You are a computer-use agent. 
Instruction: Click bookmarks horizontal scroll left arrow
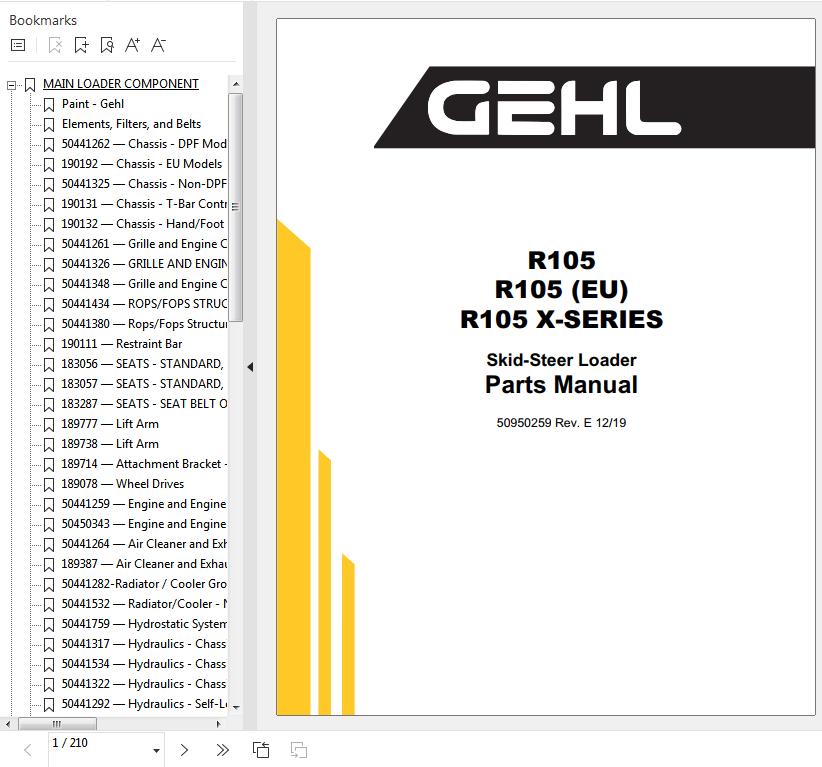8,725
